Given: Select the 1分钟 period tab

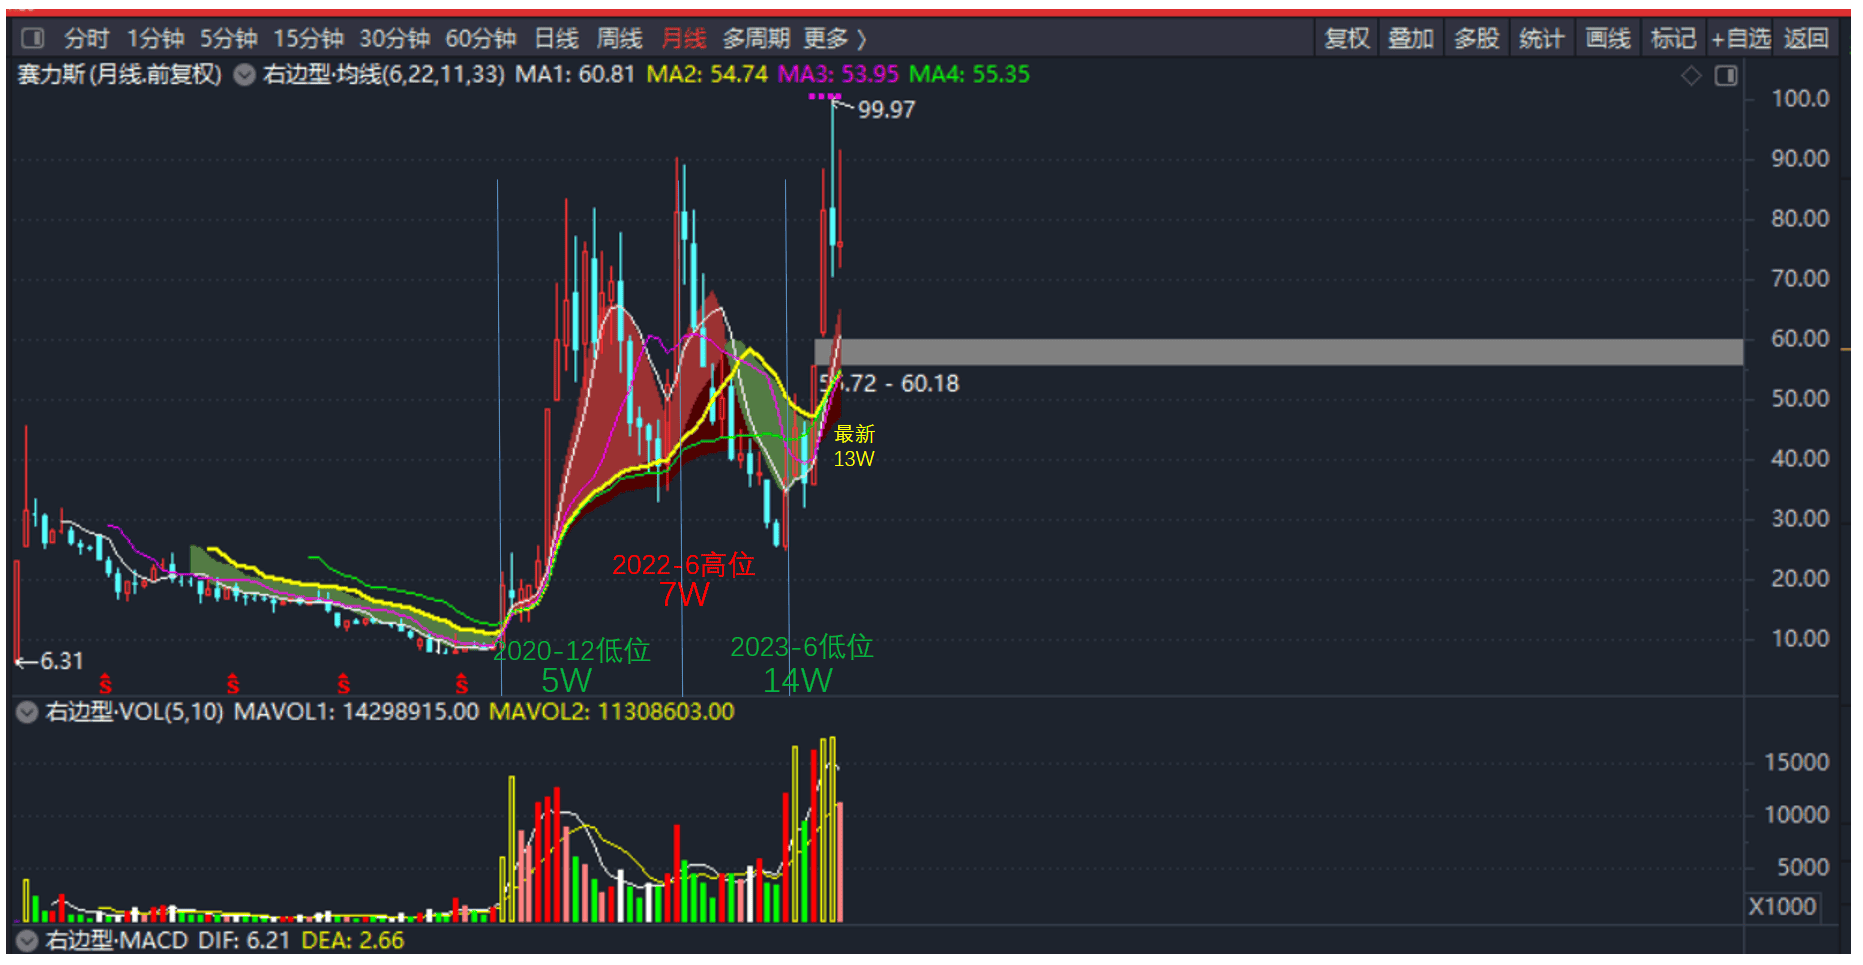Looking at the screenshot, I should point(155,38).
